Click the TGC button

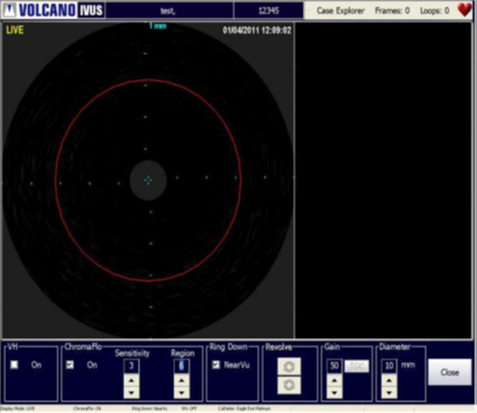pos(357,366)
